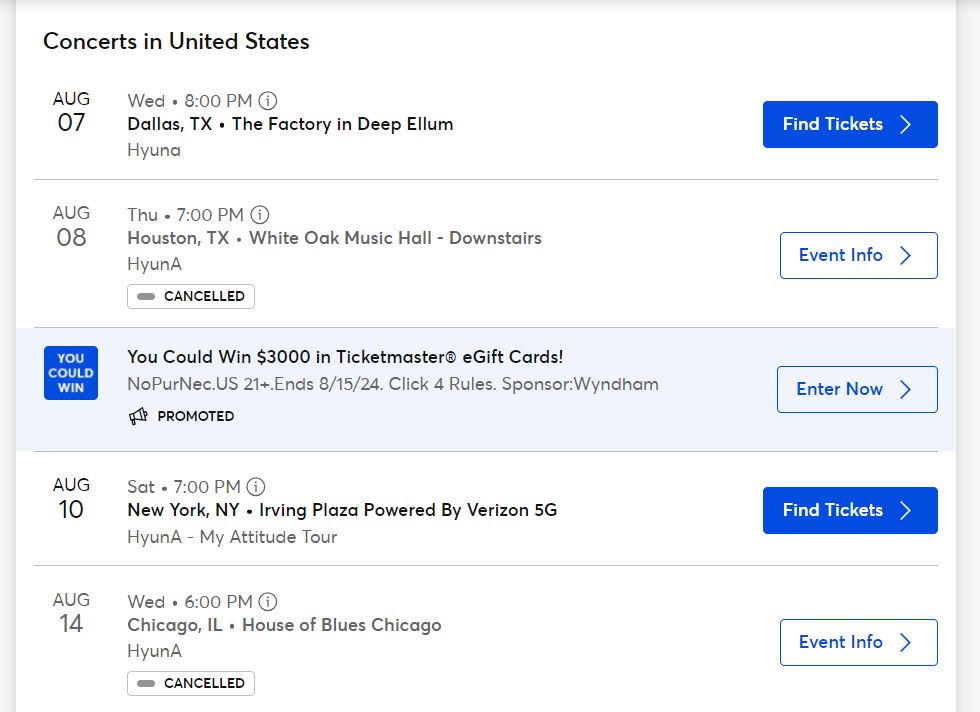
Task: Find Tickets for Dallas concert
Action: coord(849,124)
